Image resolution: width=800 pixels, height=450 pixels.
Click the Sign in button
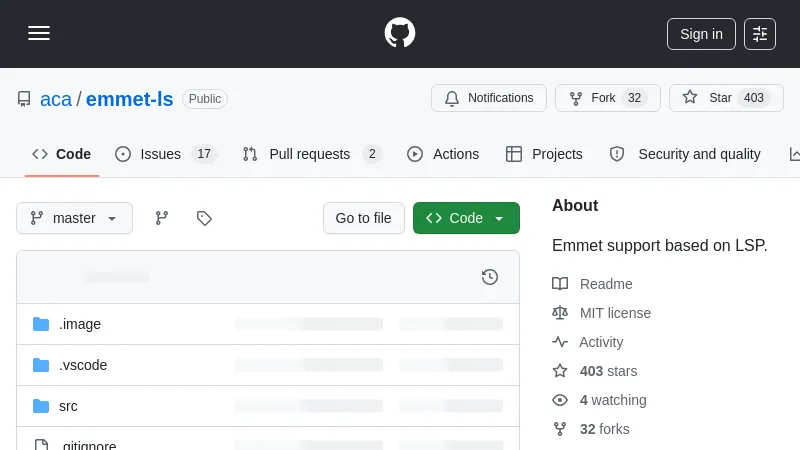pos(701,34)
